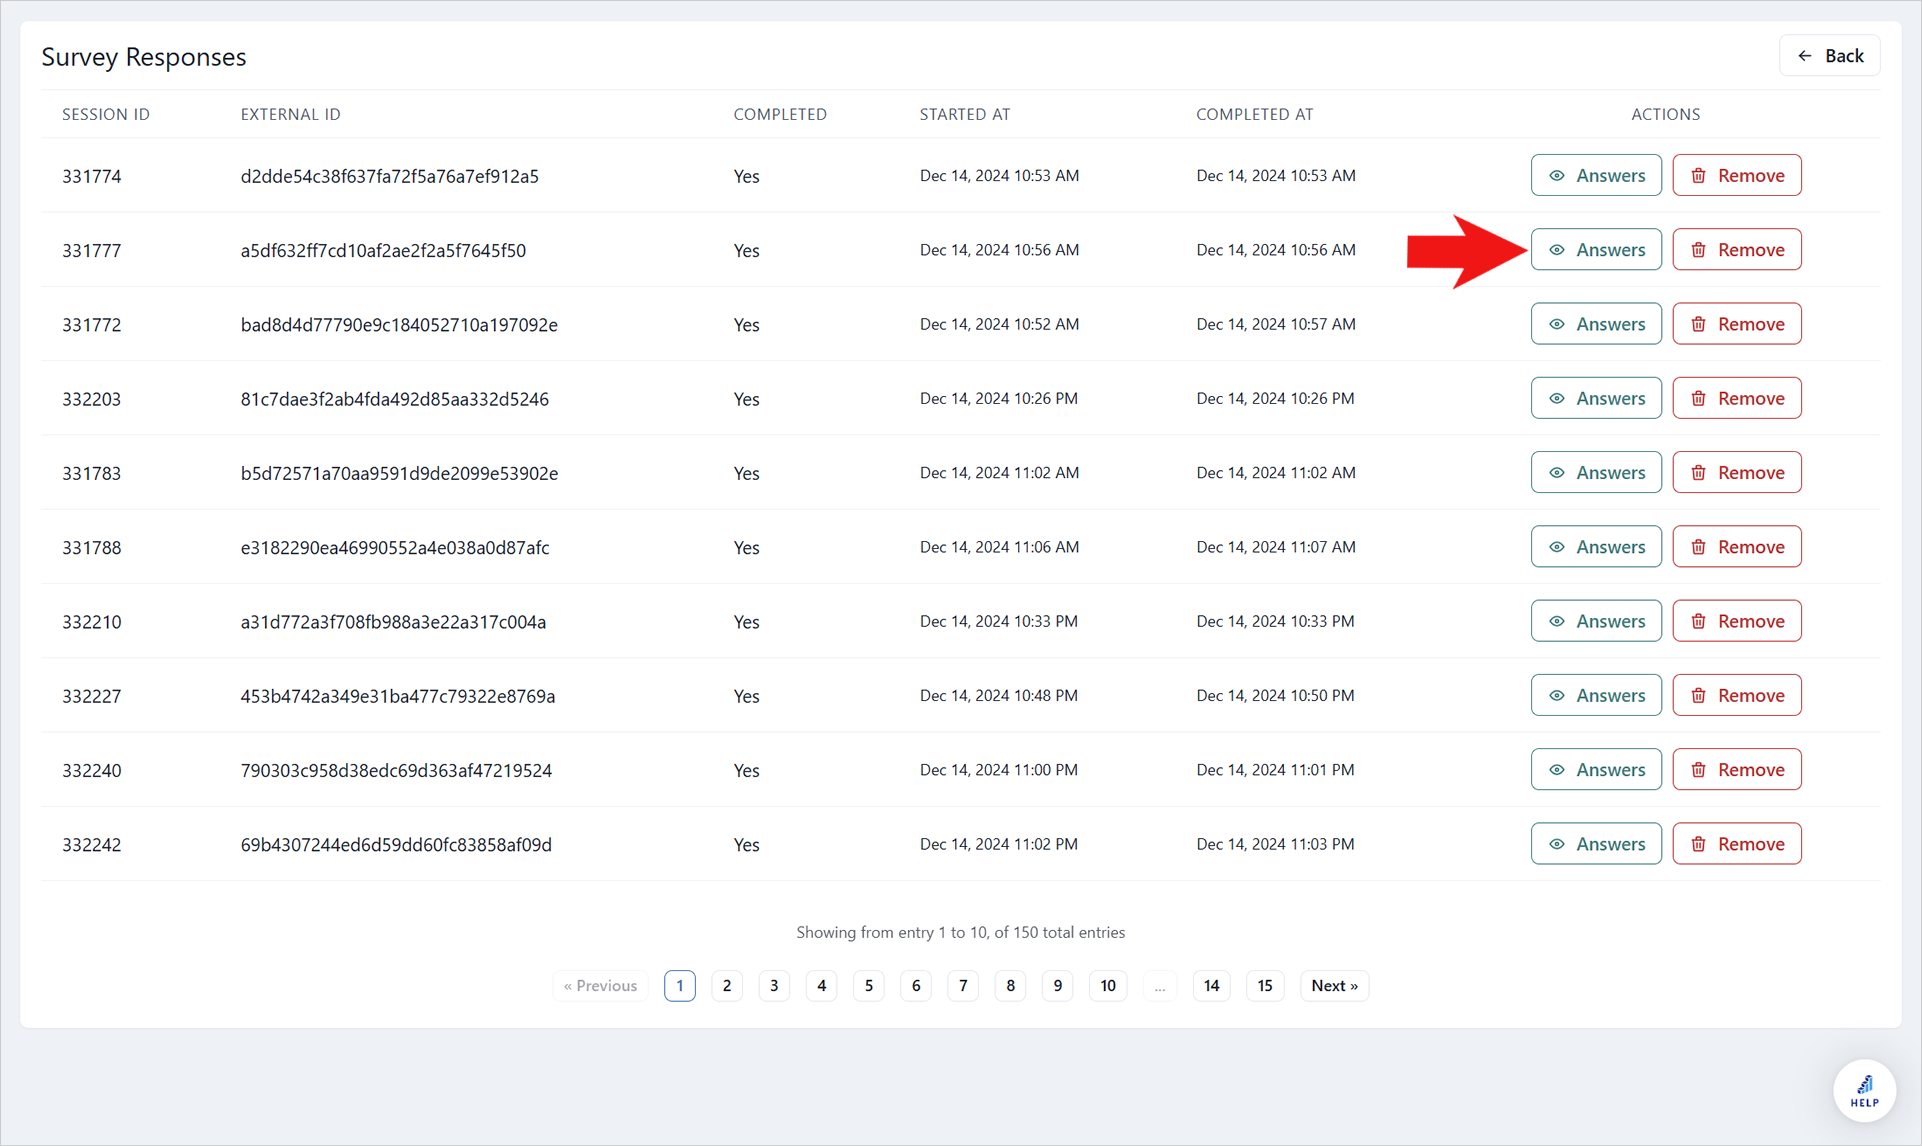Click the 'Dec 14, 2024 10:57 AM' completed time
The image size is (1922, 1146).
point(1276,324)
